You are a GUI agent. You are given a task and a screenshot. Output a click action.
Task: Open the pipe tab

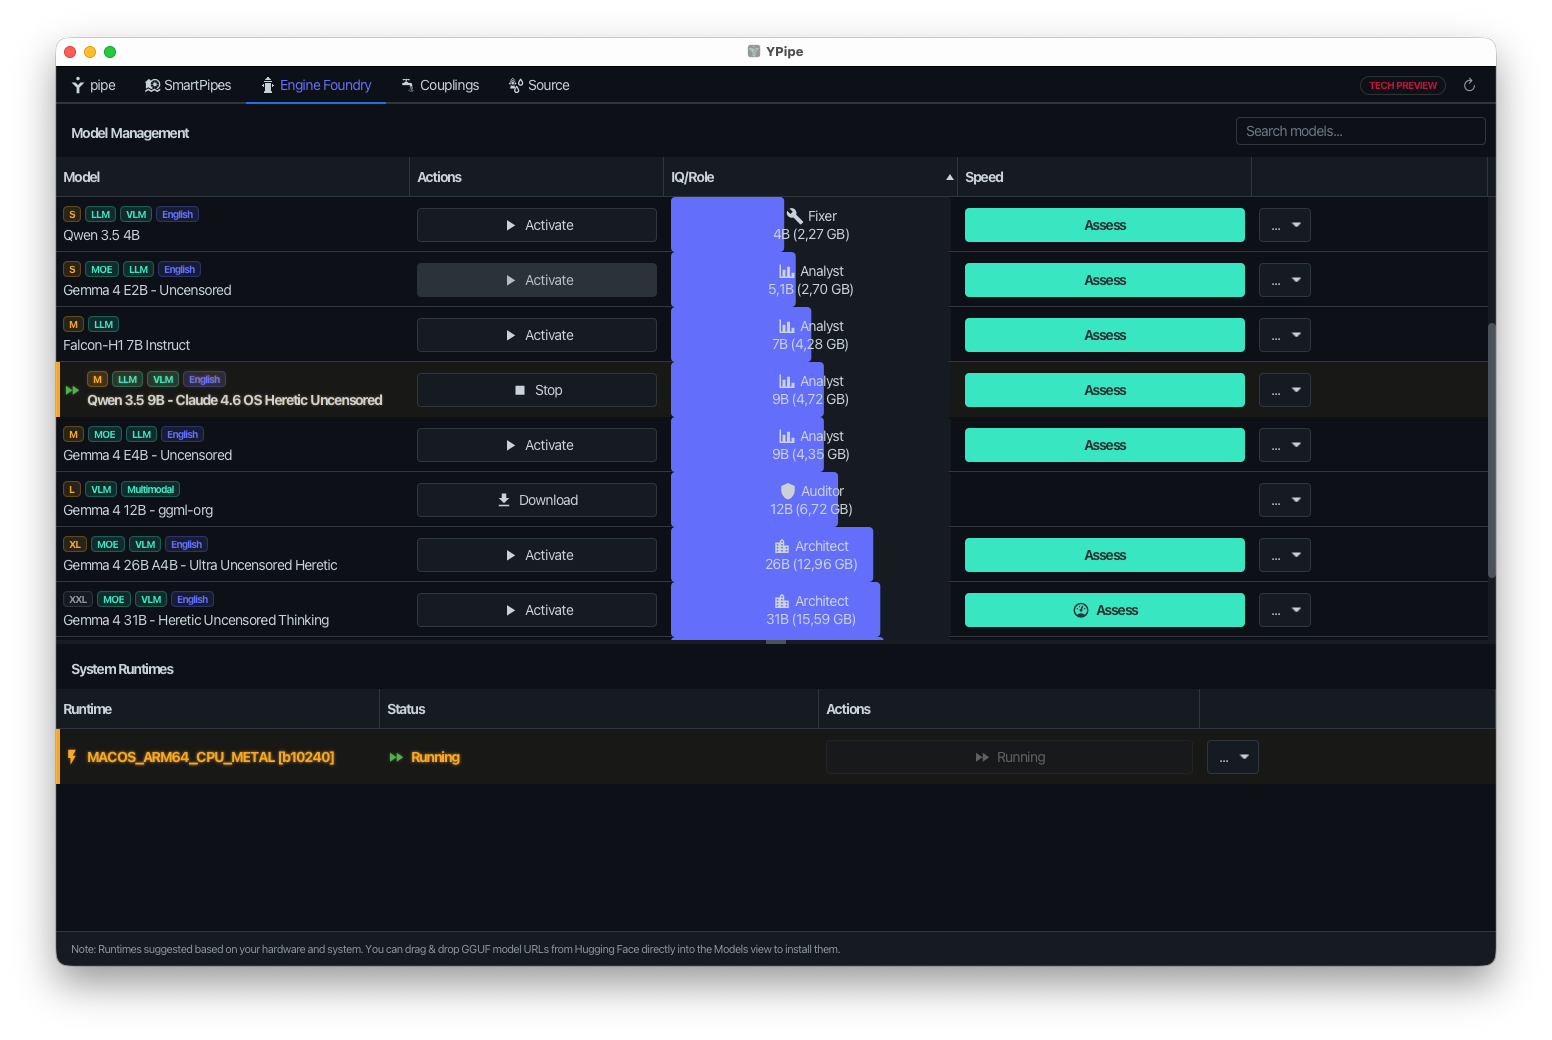coord(93,85)
